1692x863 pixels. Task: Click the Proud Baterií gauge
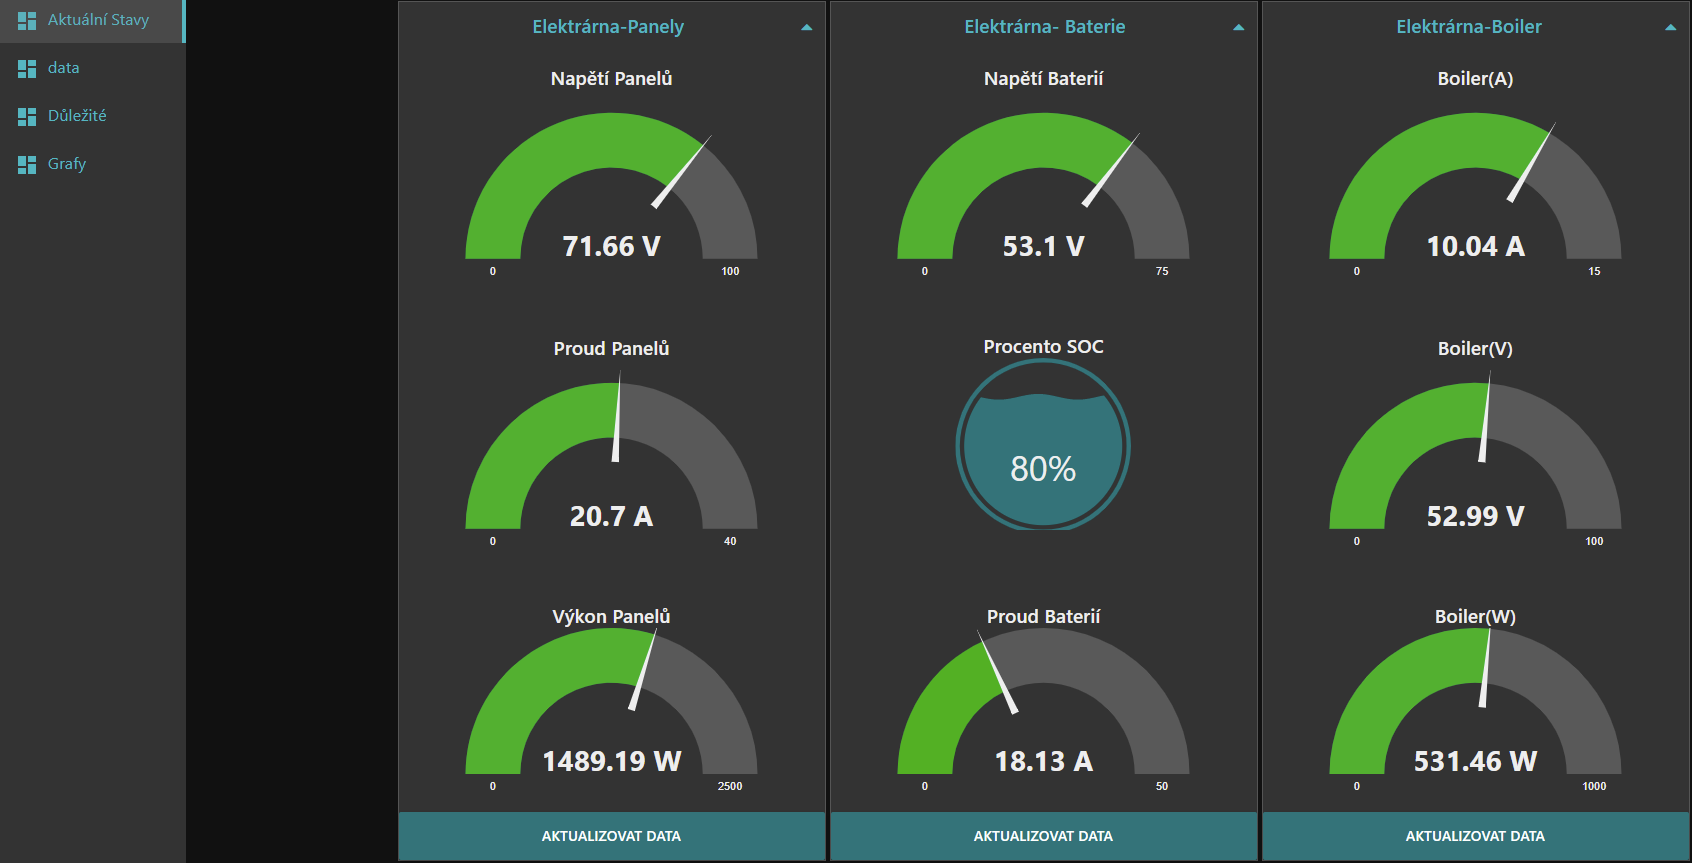1043,701
